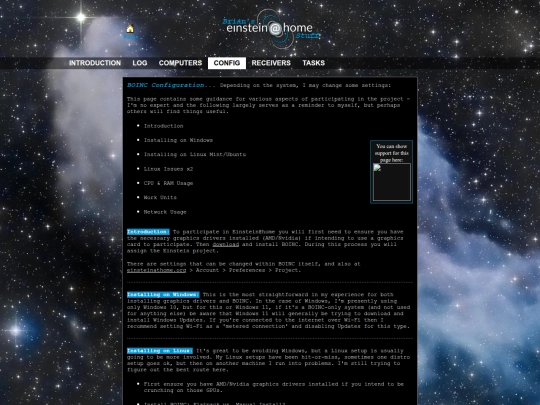Click the 'BOINC Configuration...' page title
This screenshot has height=405, width=540.
pos(171,85)
